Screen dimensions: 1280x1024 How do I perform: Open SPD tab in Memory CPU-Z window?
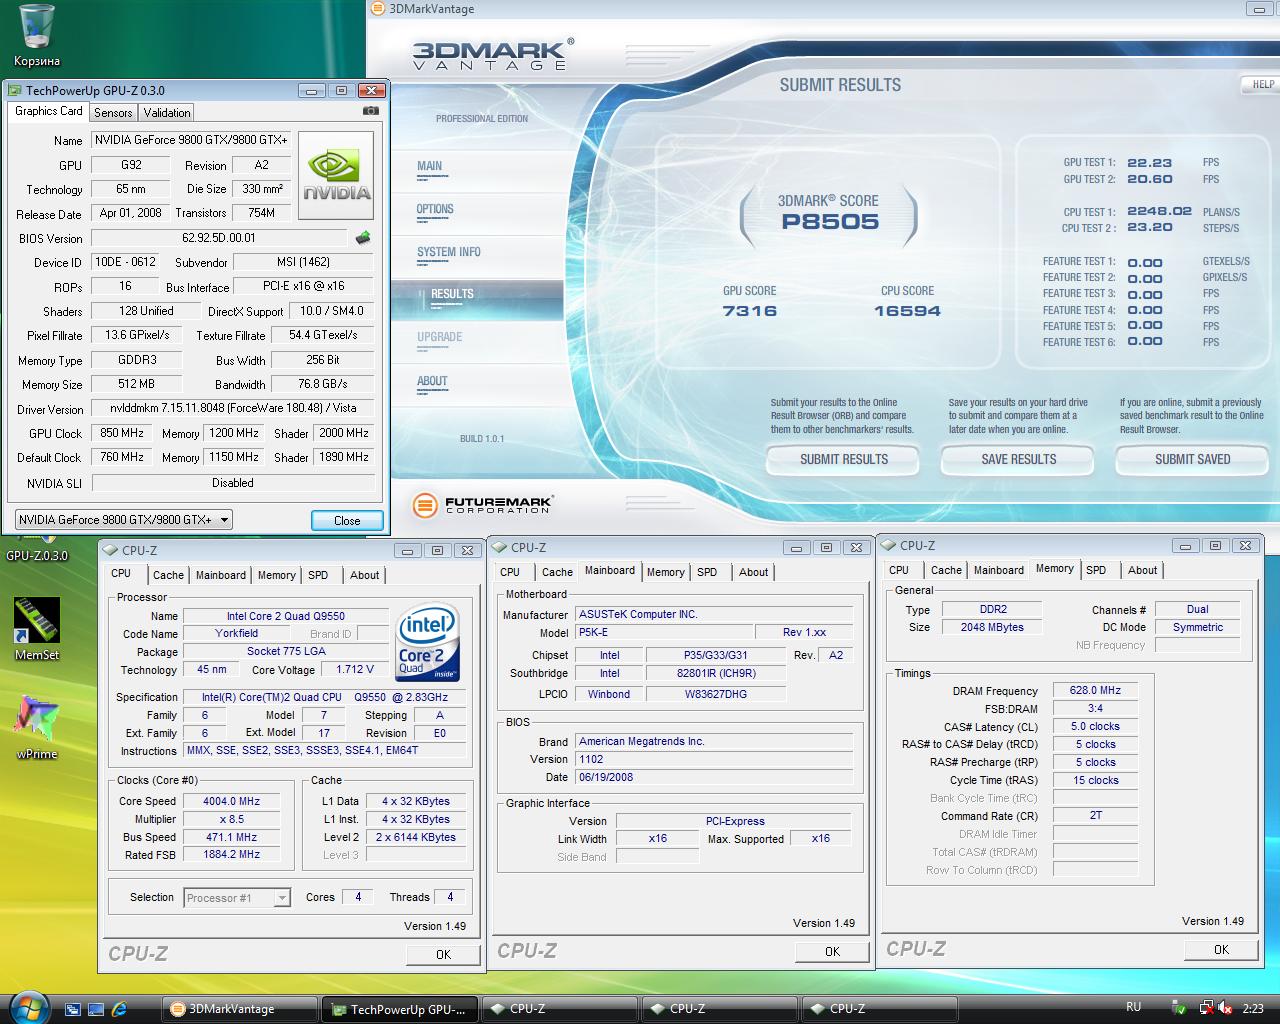(x=1096, y=570)
